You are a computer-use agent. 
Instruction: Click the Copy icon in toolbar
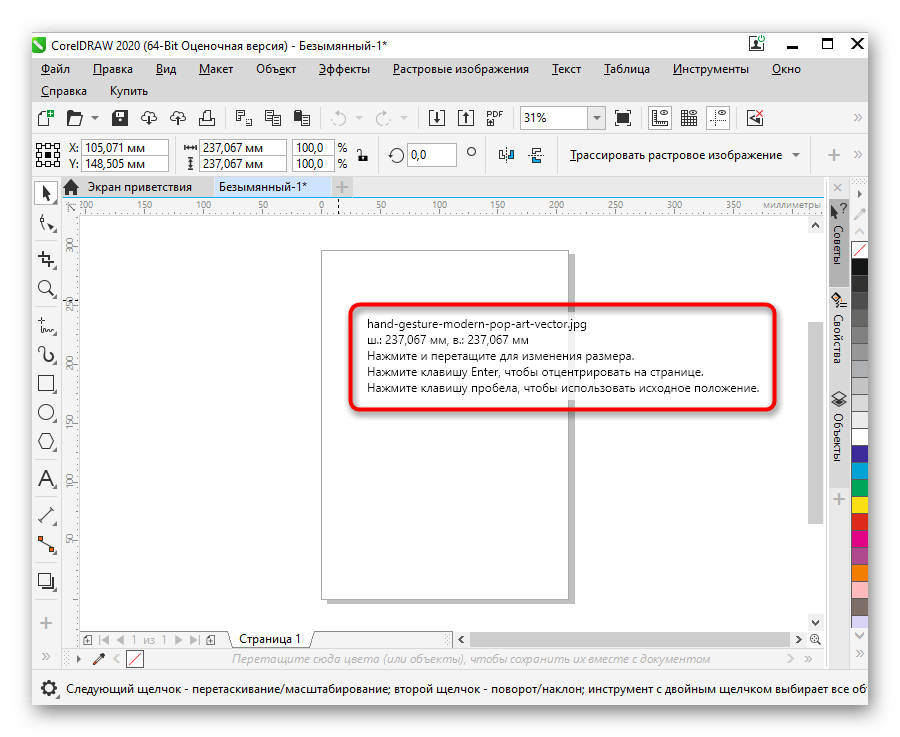[x=273, y=118]
